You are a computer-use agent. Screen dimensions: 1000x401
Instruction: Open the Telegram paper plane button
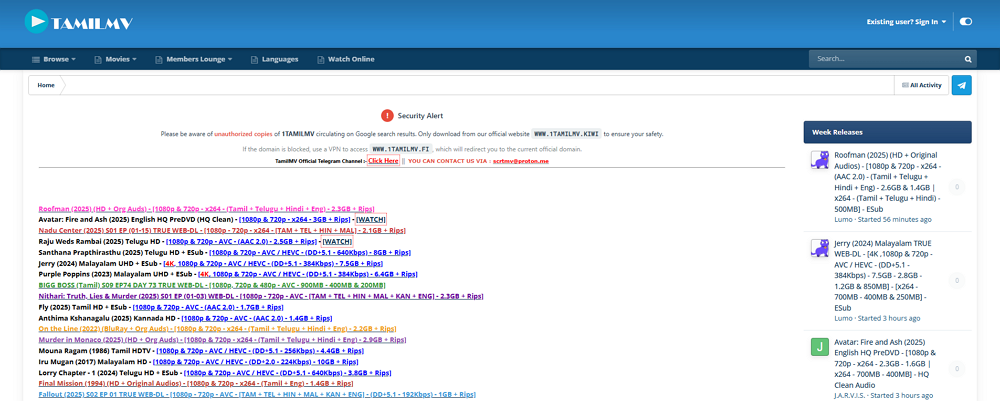point(961,86)
